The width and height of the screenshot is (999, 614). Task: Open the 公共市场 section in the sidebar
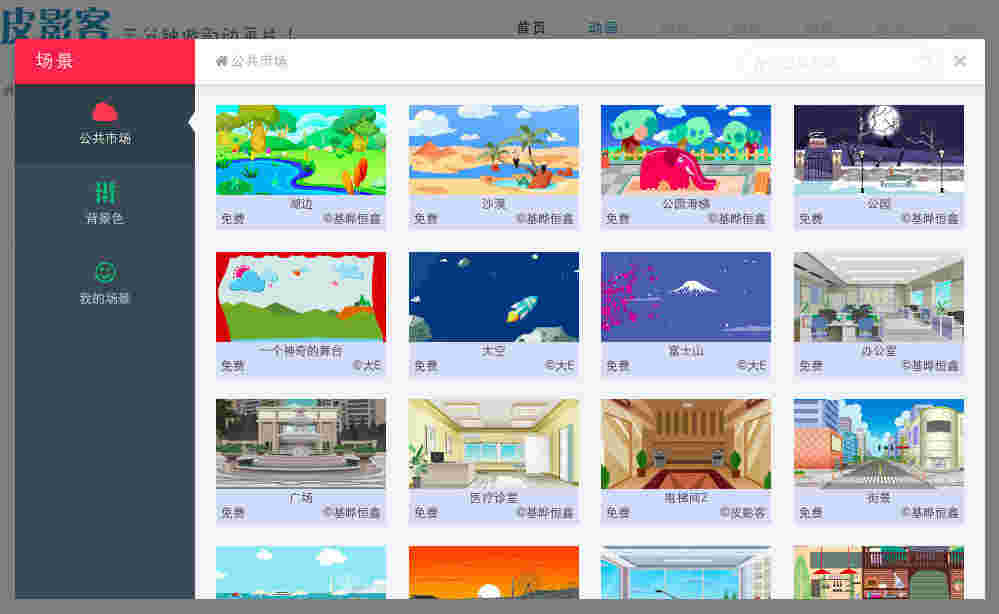[104, 124]
